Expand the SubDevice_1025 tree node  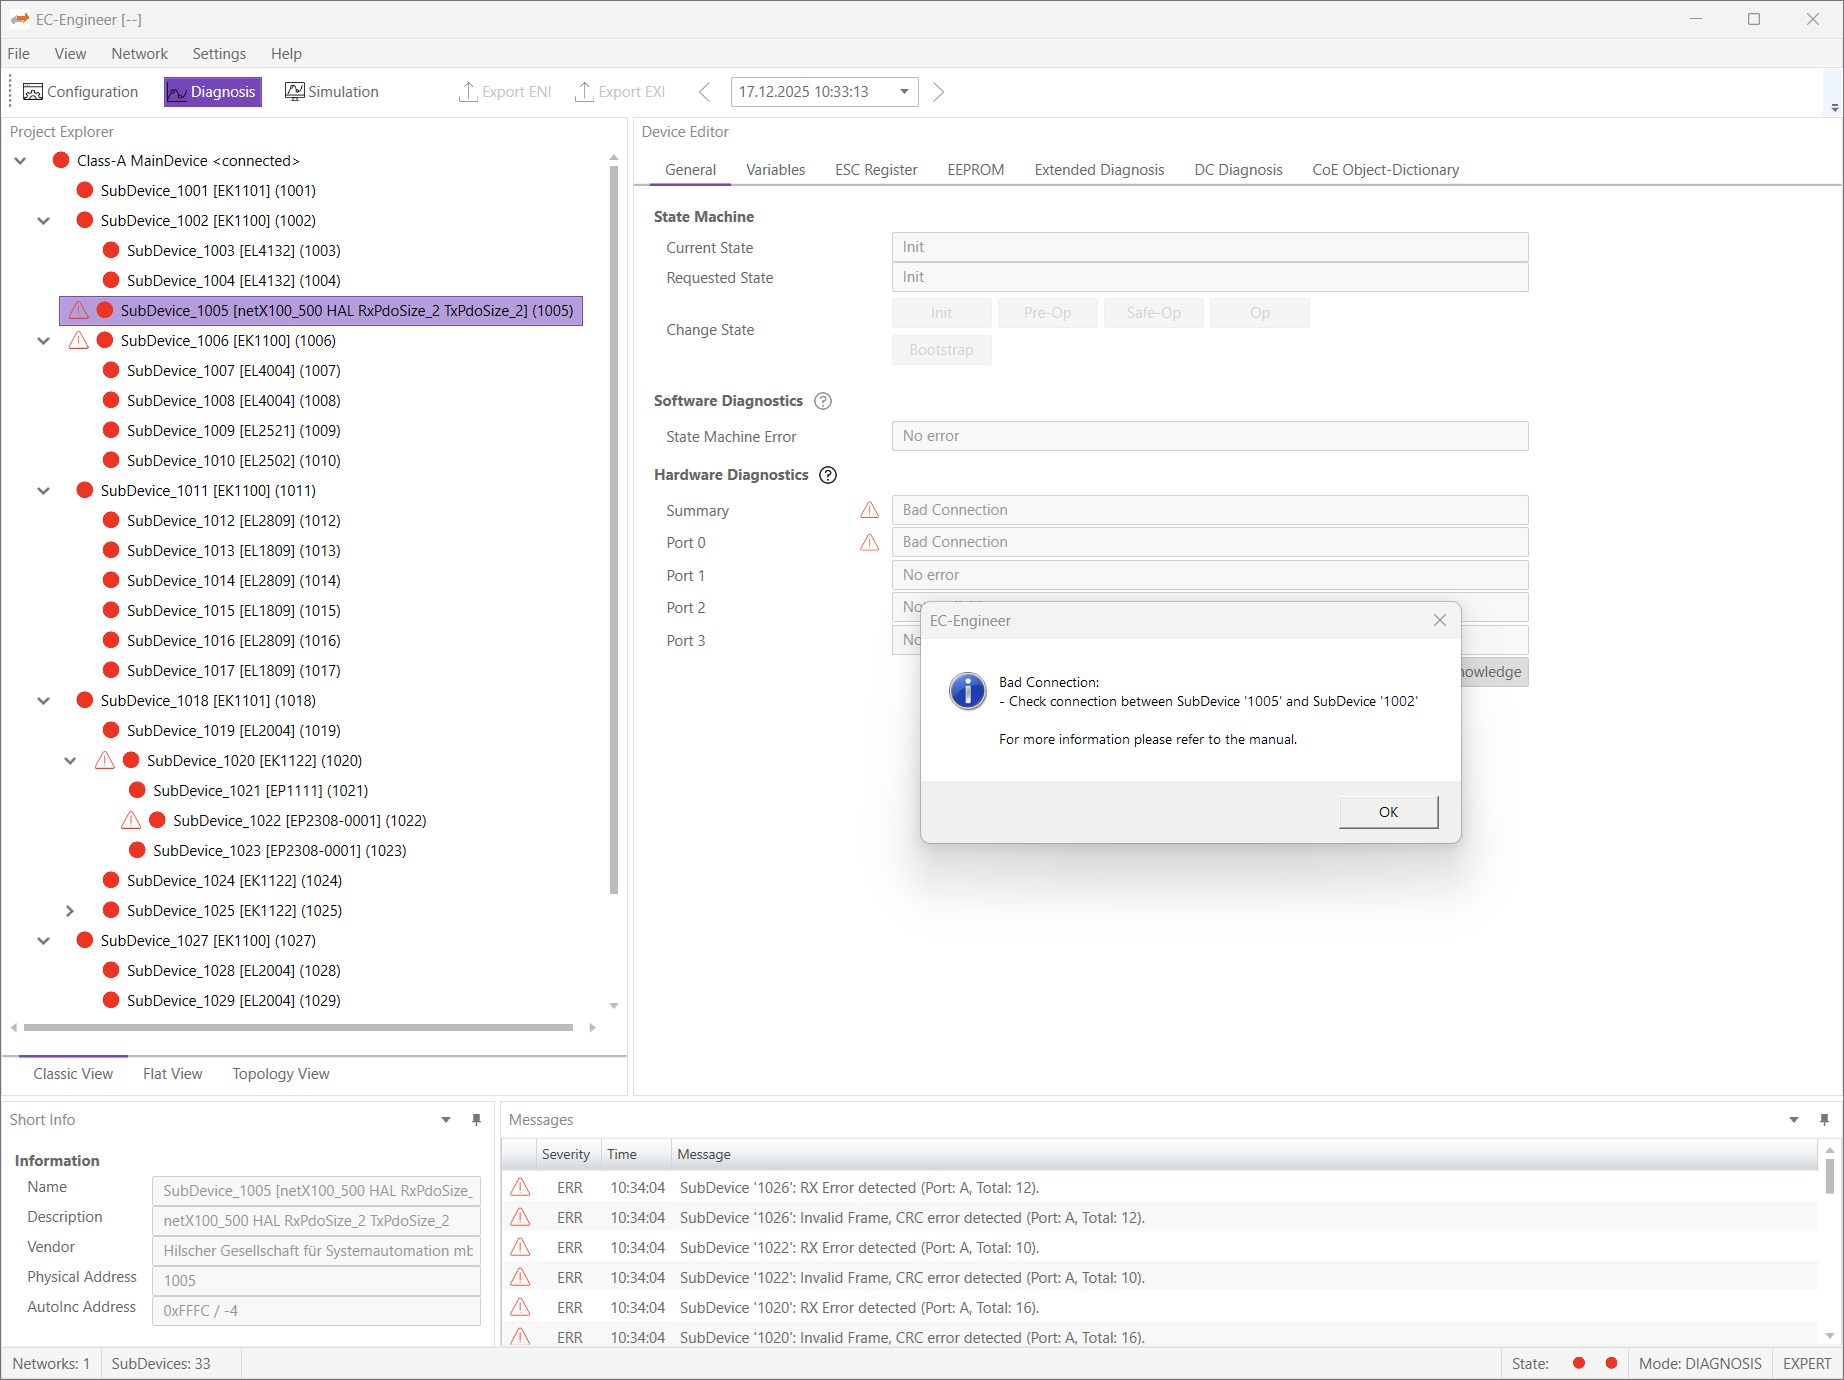[x=70, y=911]
